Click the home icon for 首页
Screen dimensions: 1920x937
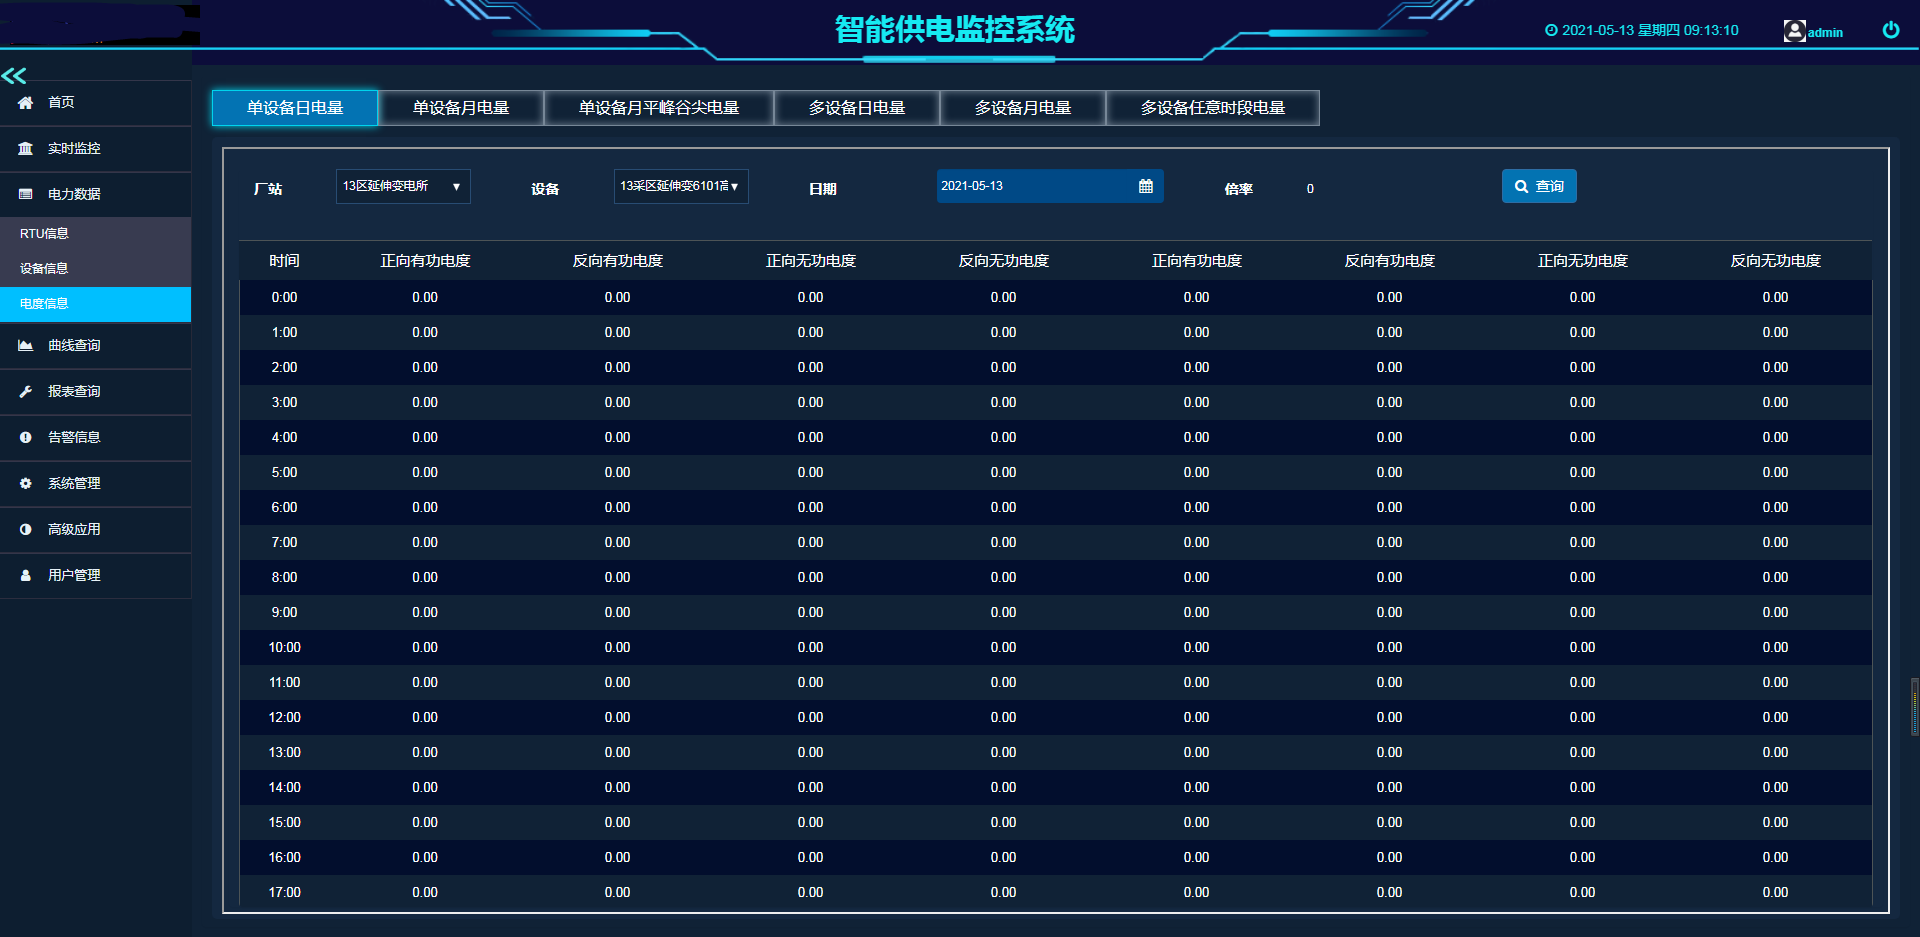(26, 103)
